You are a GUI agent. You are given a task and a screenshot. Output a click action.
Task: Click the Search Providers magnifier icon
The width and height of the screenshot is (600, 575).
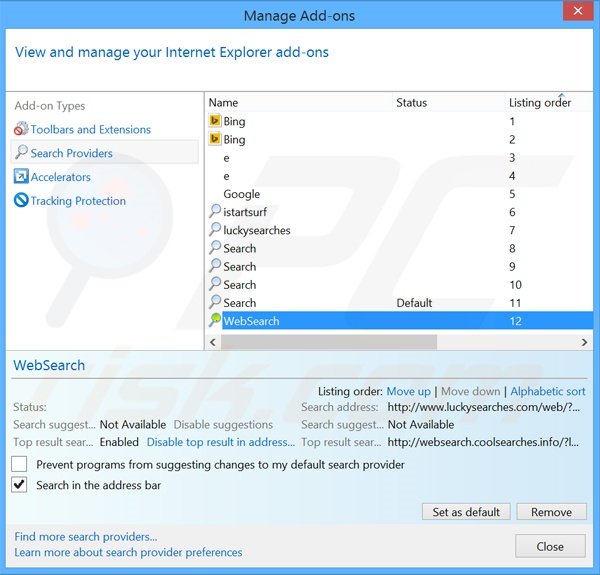[x=21, y=152]
